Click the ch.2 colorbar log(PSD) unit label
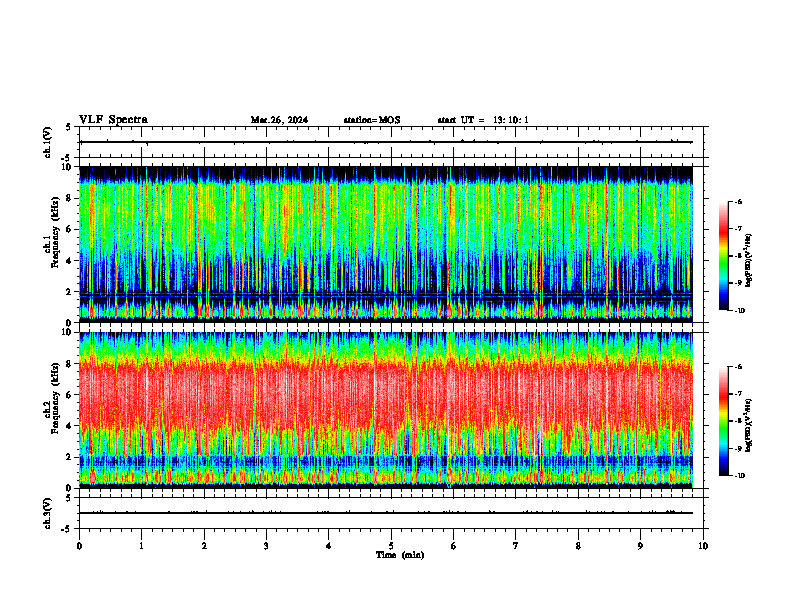This screenshot has height=612, width=792. coord(748,425)
